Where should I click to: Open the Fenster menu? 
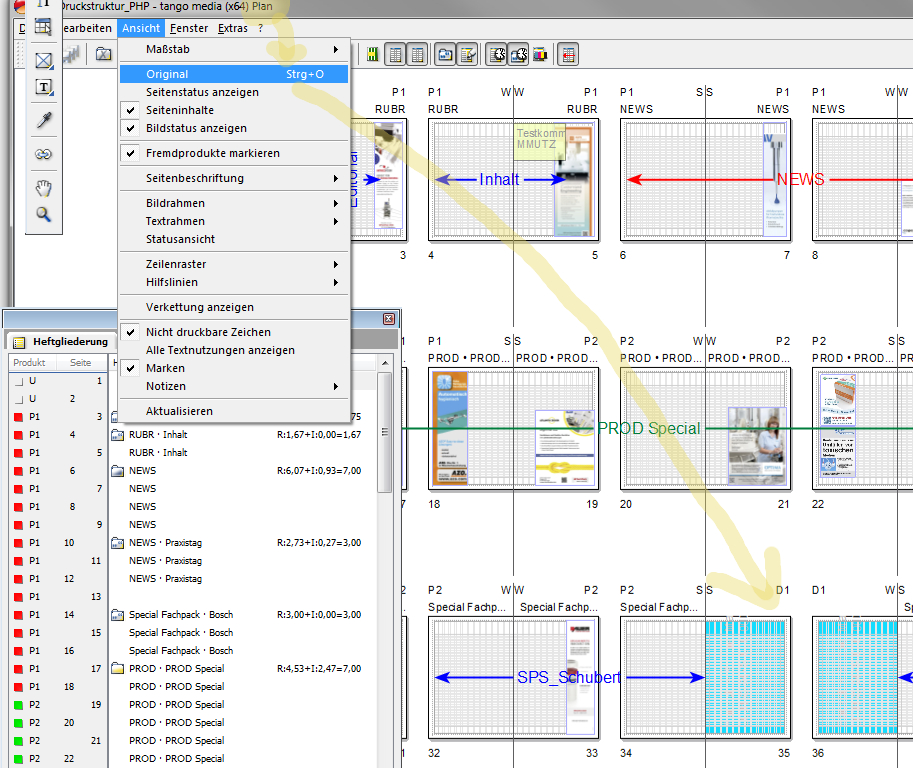pos(189,28)
